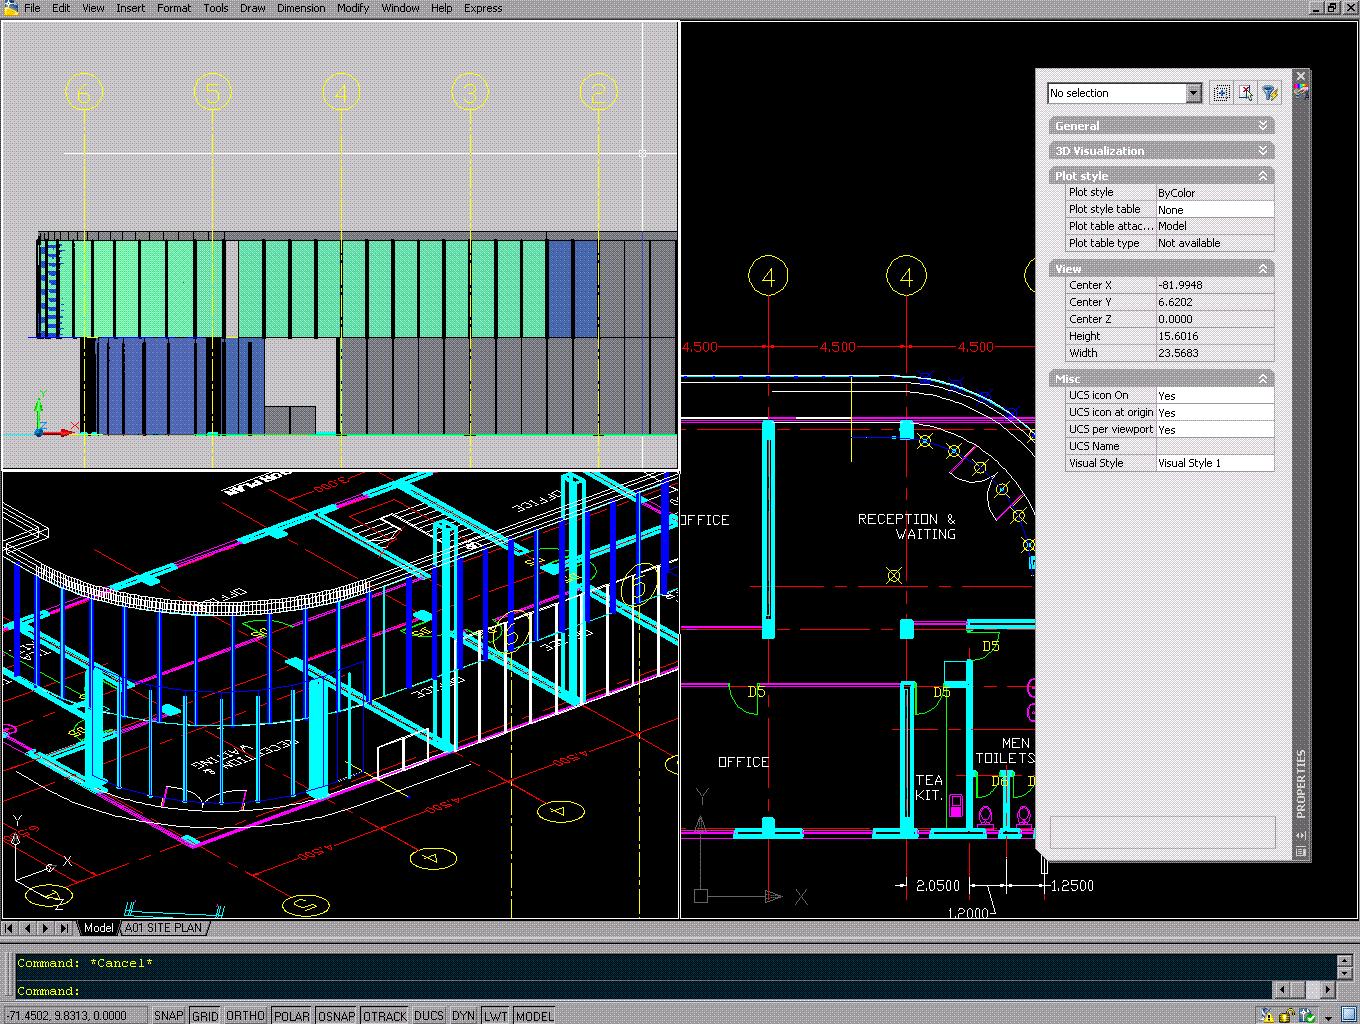Image resolution: width=1360 pixels, height=1024 pixels.
Task: Click the AutoCAD document icon beside File menu
Action: pos(10,7)
